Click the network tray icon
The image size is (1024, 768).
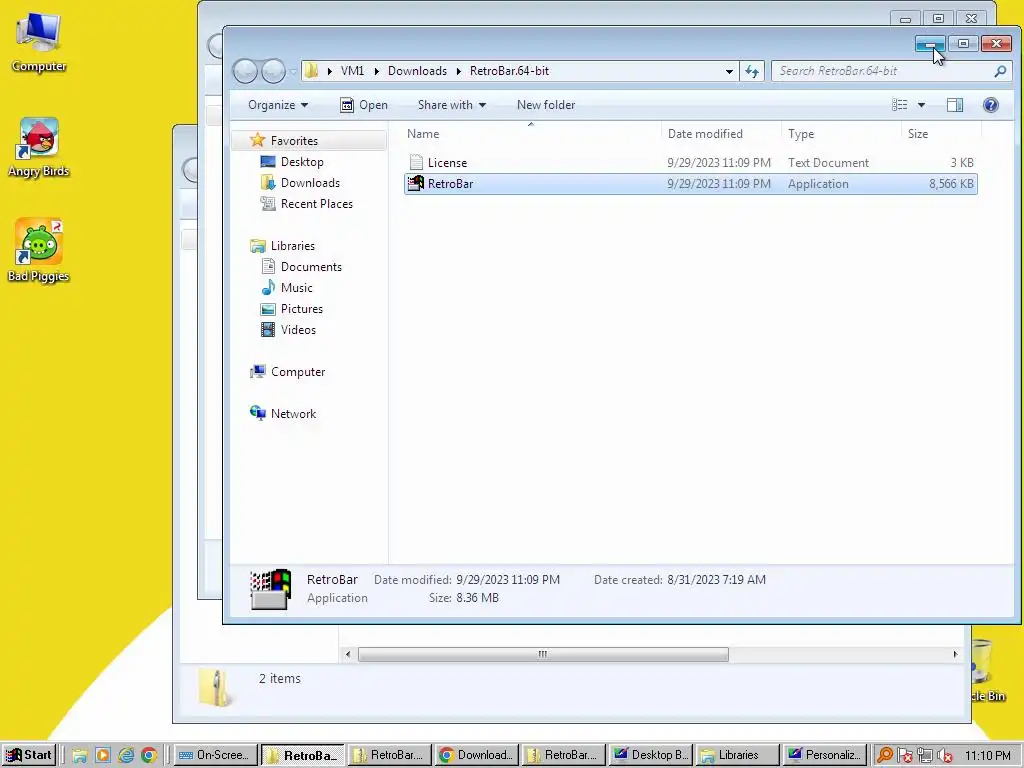point(924,756)
